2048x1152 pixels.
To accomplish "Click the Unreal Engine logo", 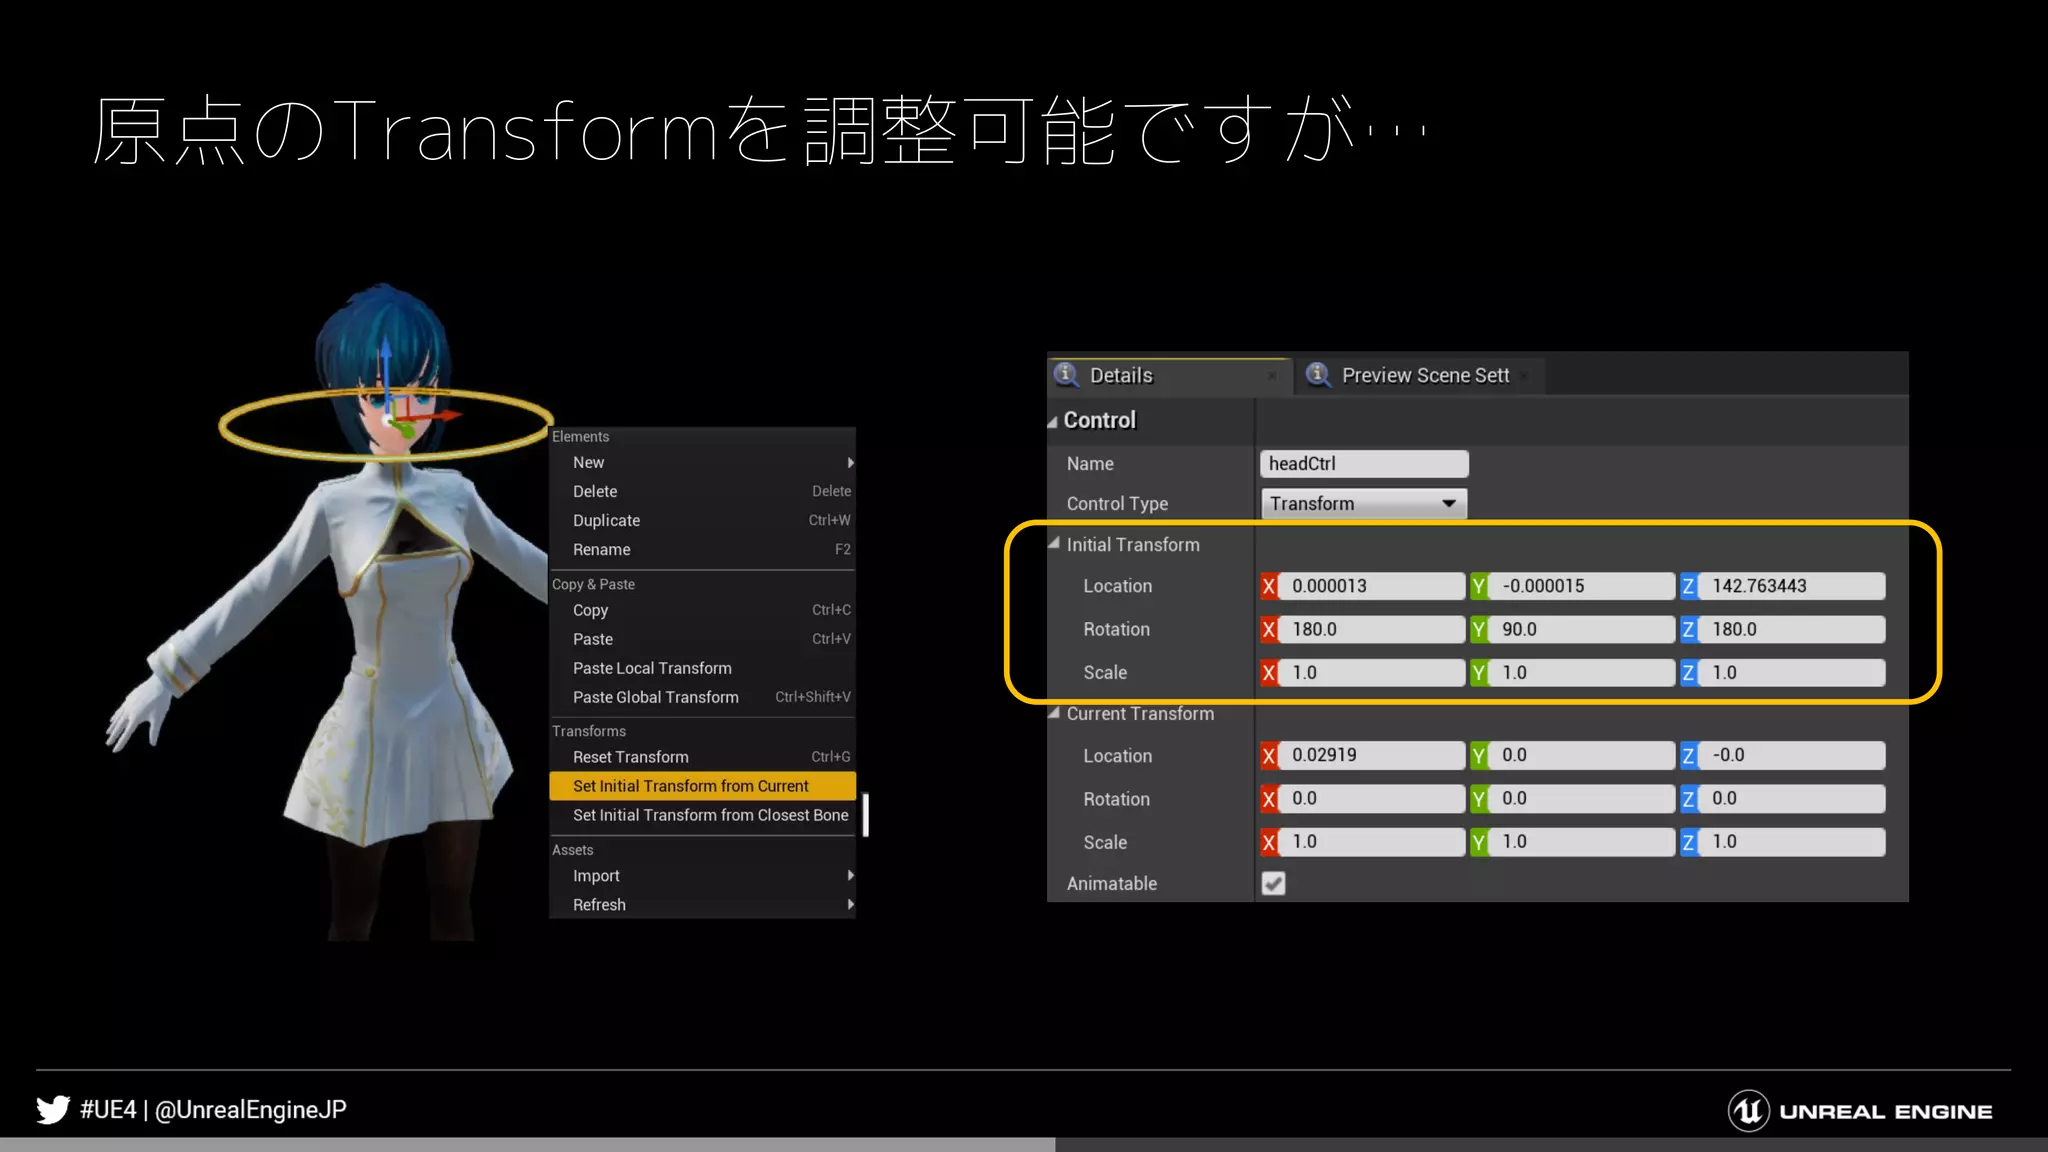I will click(1860, 1110).
